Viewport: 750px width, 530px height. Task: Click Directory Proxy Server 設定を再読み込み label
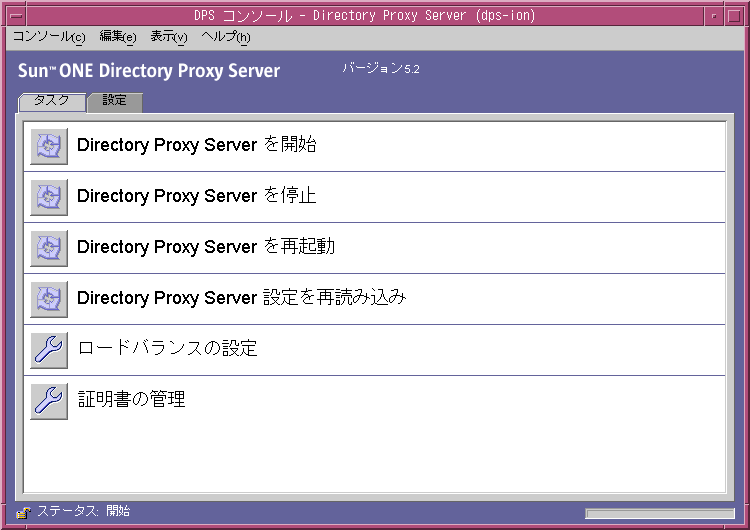pos(242,298)
